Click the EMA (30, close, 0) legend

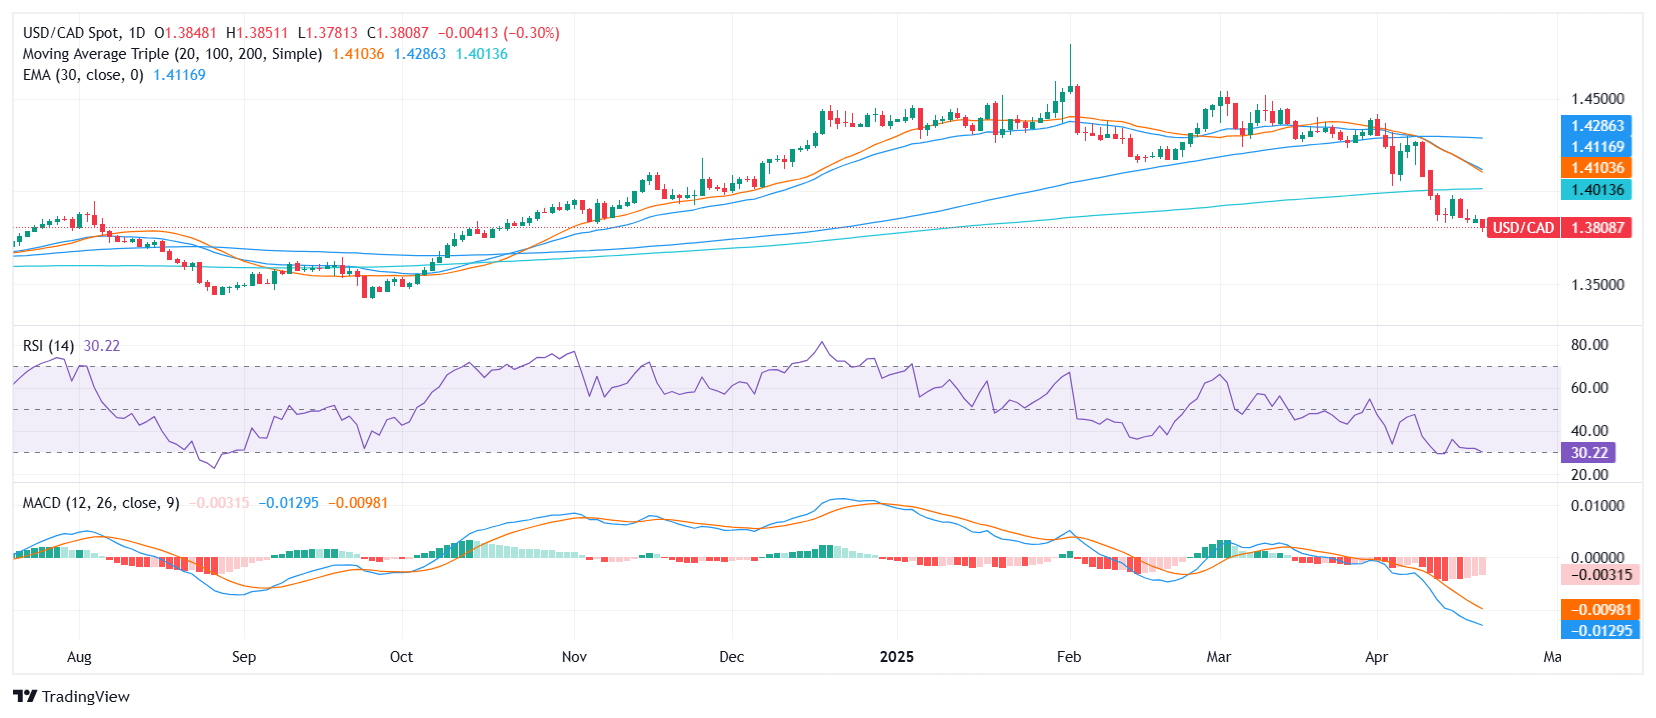(x=83, y=75)
